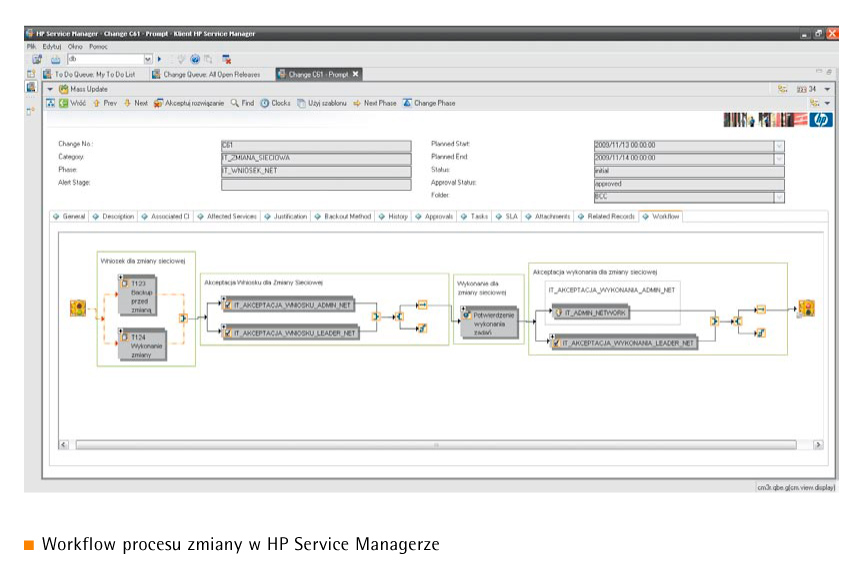Screen dimensions: 864x582
Task: Select Potwierdzenie wykonania zadań node
Action: tap(489, 323)
